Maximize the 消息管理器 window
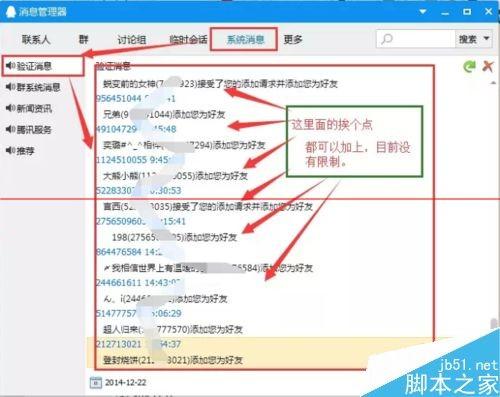Image resolution: width=500 pixels, height=397 pixels. [467, 12]
